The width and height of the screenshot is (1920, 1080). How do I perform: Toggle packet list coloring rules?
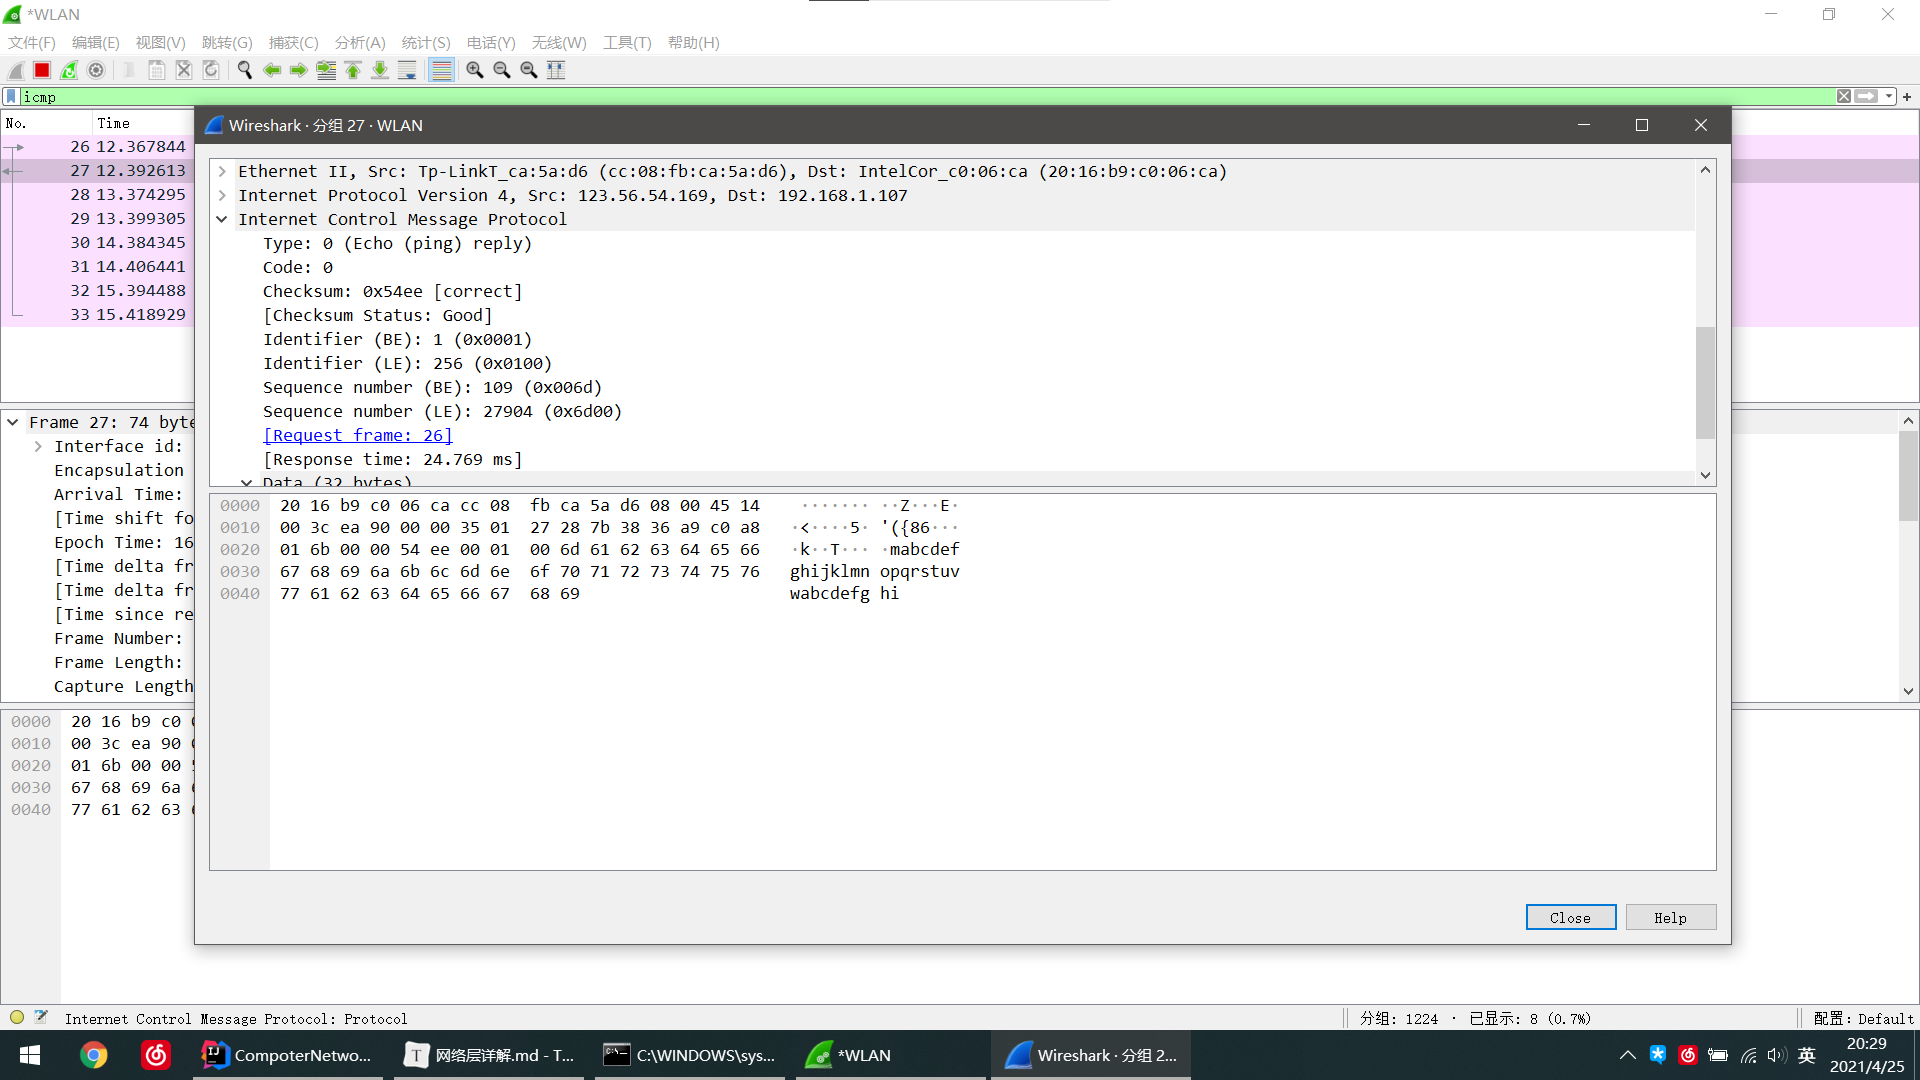point(441,70)
